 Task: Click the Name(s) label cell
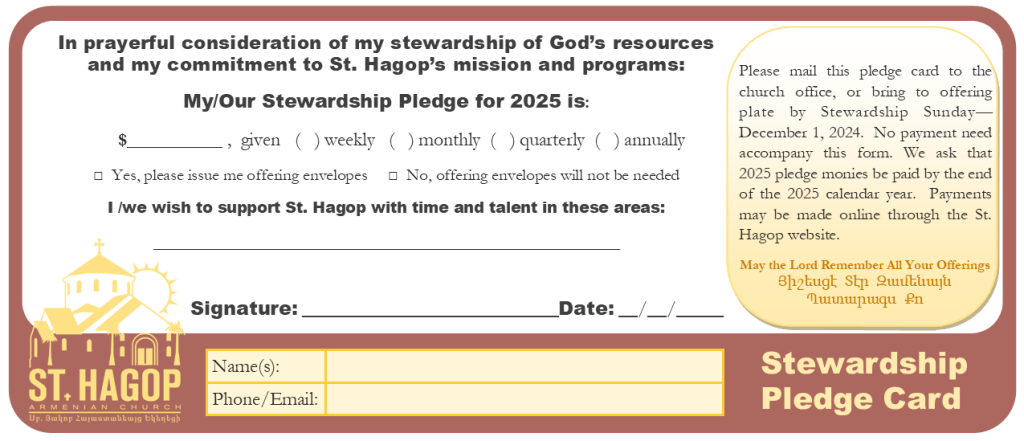(x=265, y=366)
